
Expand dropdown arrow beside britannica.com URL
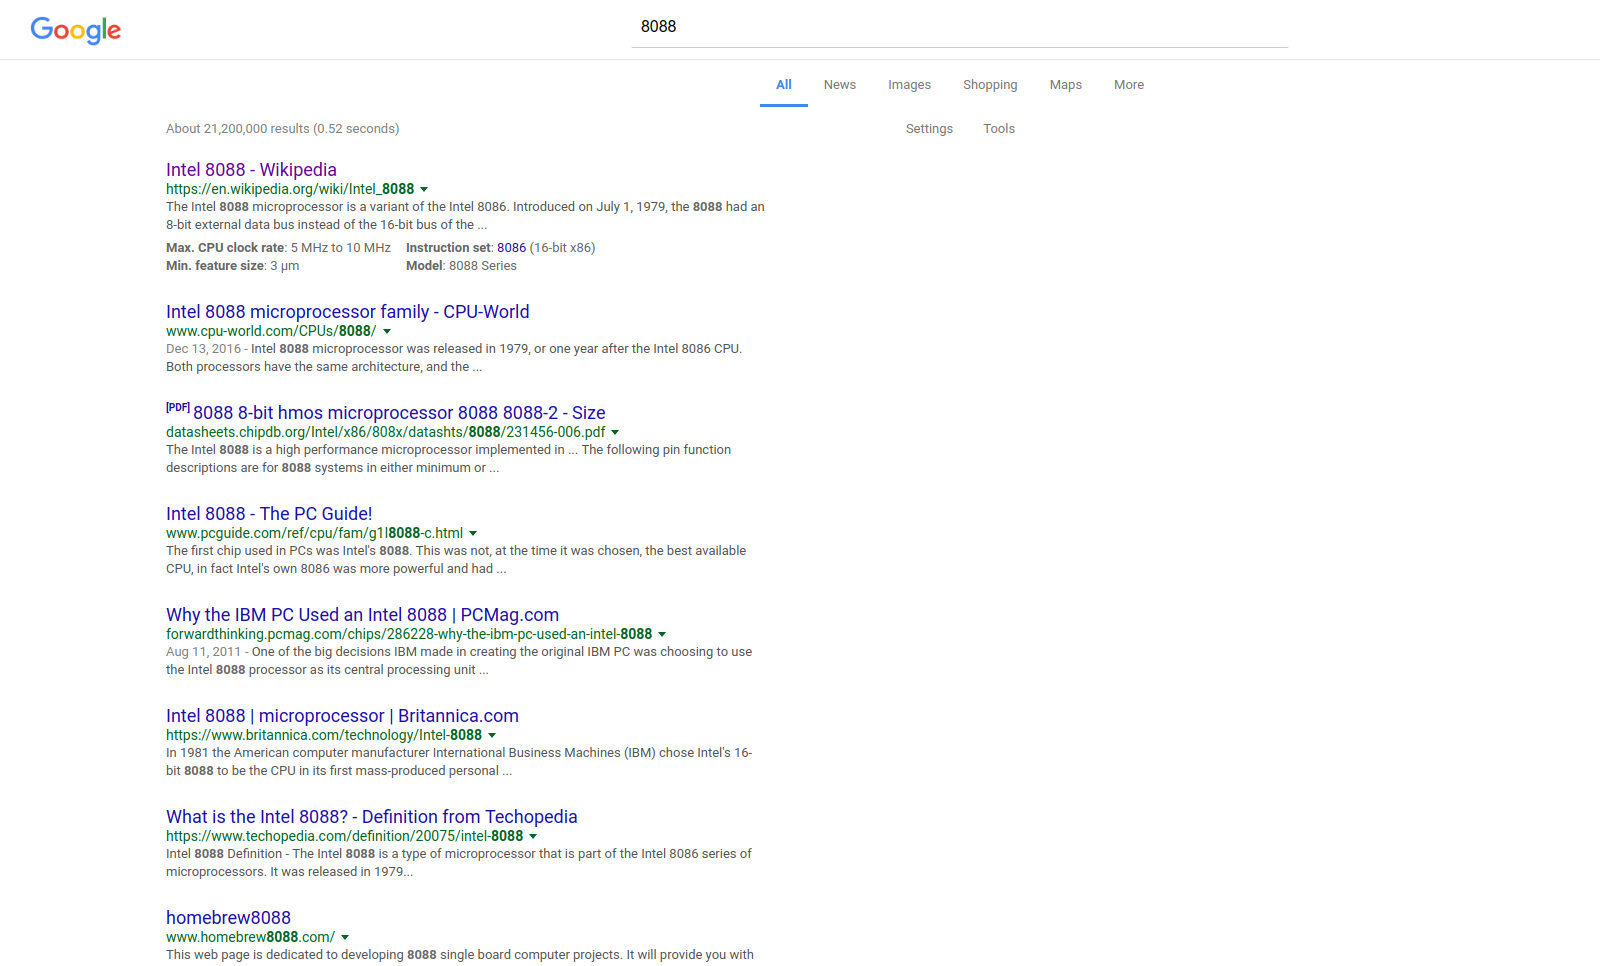coord(492,735)
